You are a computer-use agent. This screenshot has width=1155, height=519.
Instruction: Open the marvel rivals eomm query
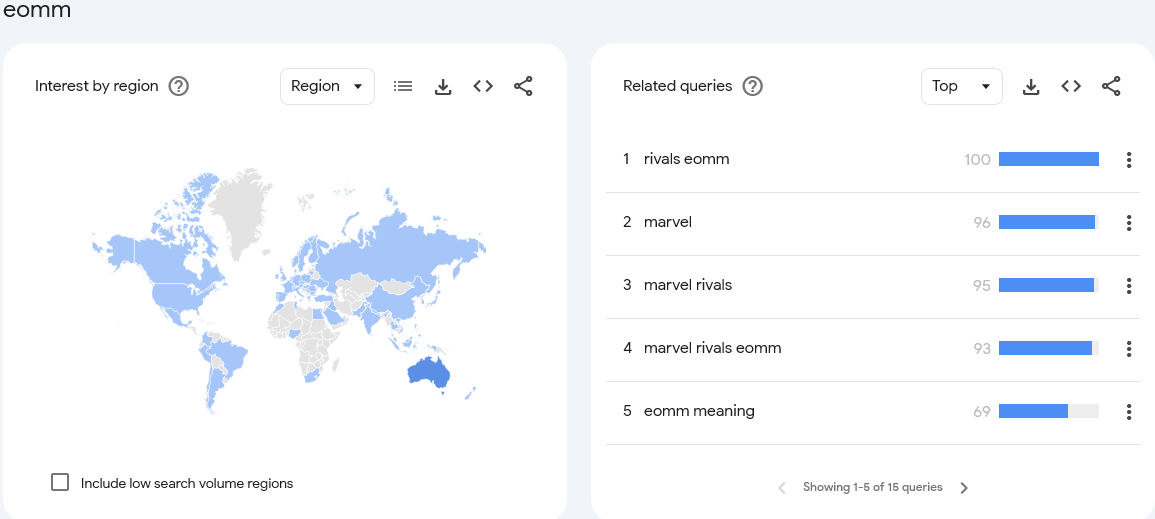(x=712, y=347)
